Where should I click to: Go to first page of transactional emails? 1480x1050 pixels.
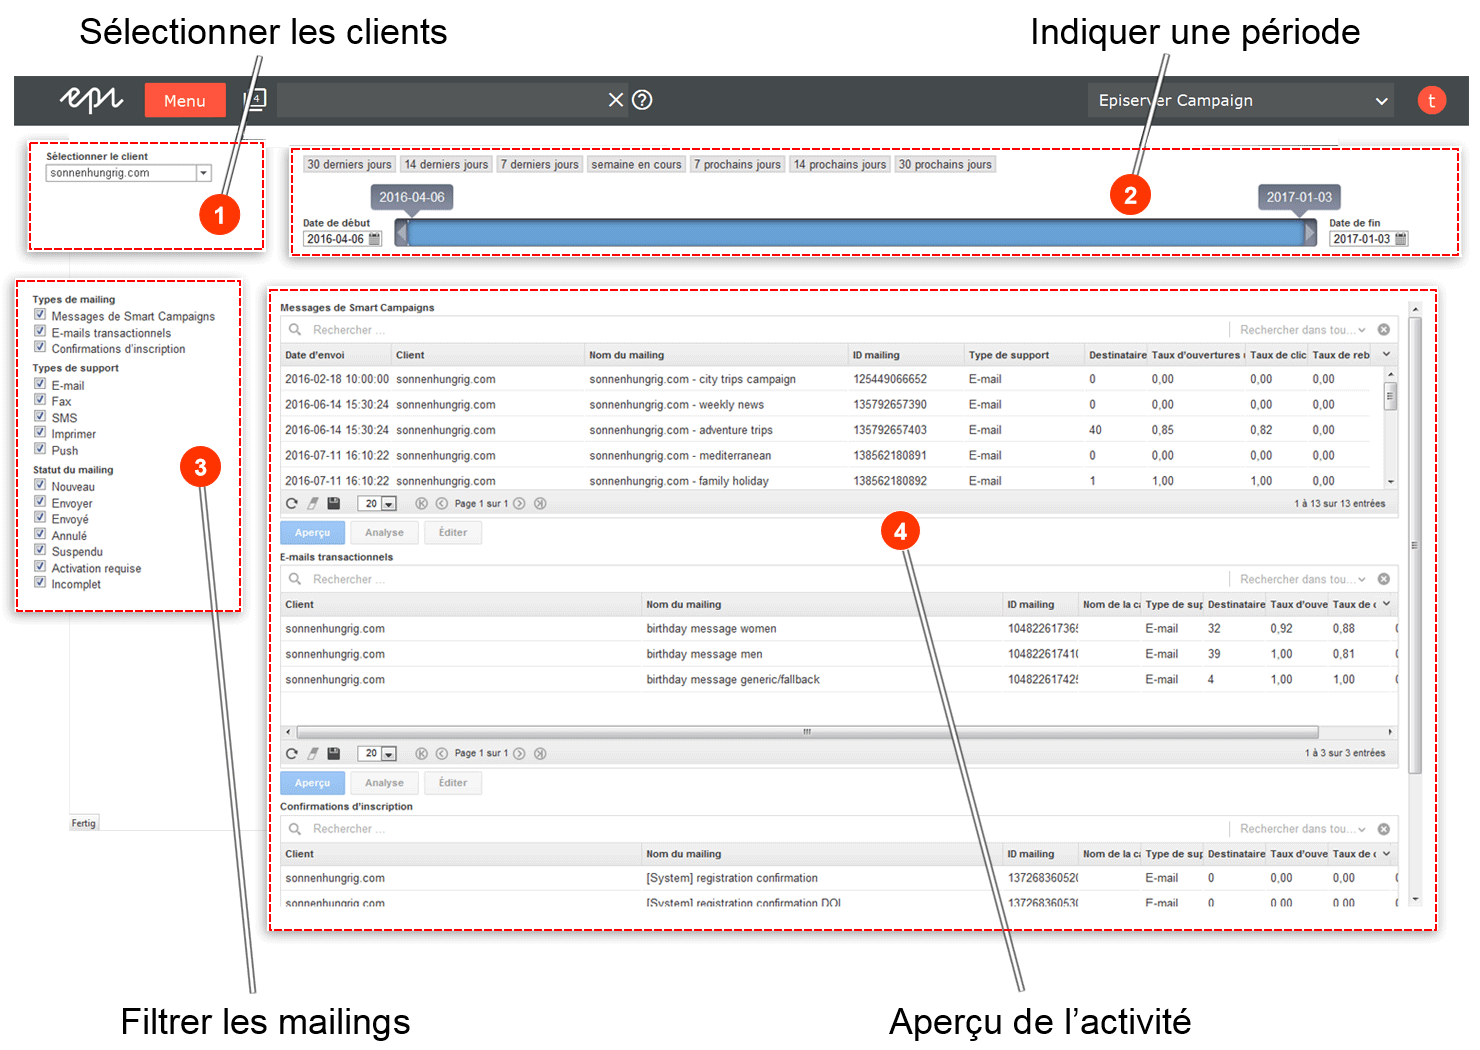(x=421, y=754)
